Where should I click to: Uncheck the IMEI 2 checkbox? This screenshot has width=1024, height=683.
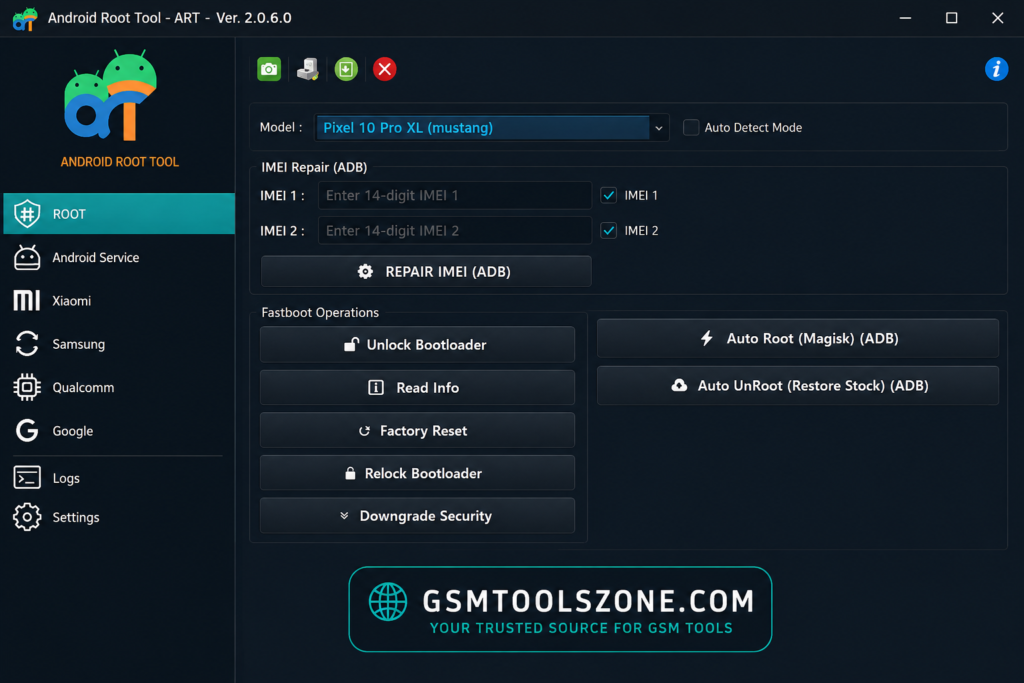(x=608, y=230)
